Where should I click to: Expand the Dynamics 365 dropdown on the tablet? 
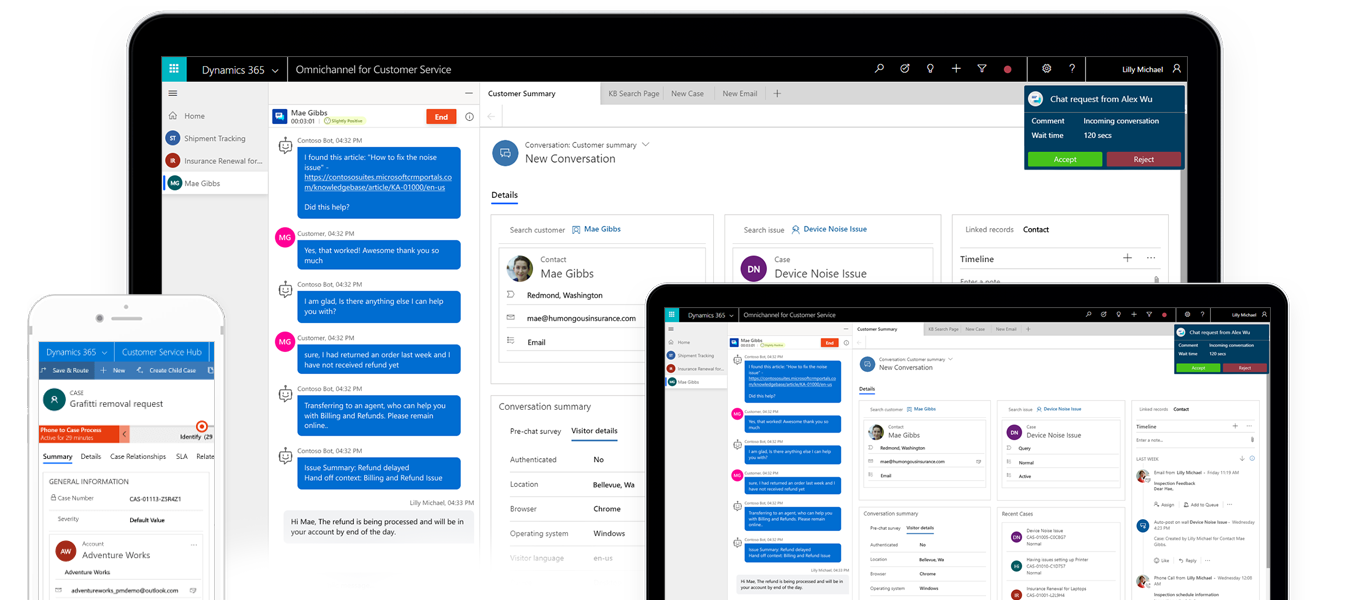coord(731,316)
